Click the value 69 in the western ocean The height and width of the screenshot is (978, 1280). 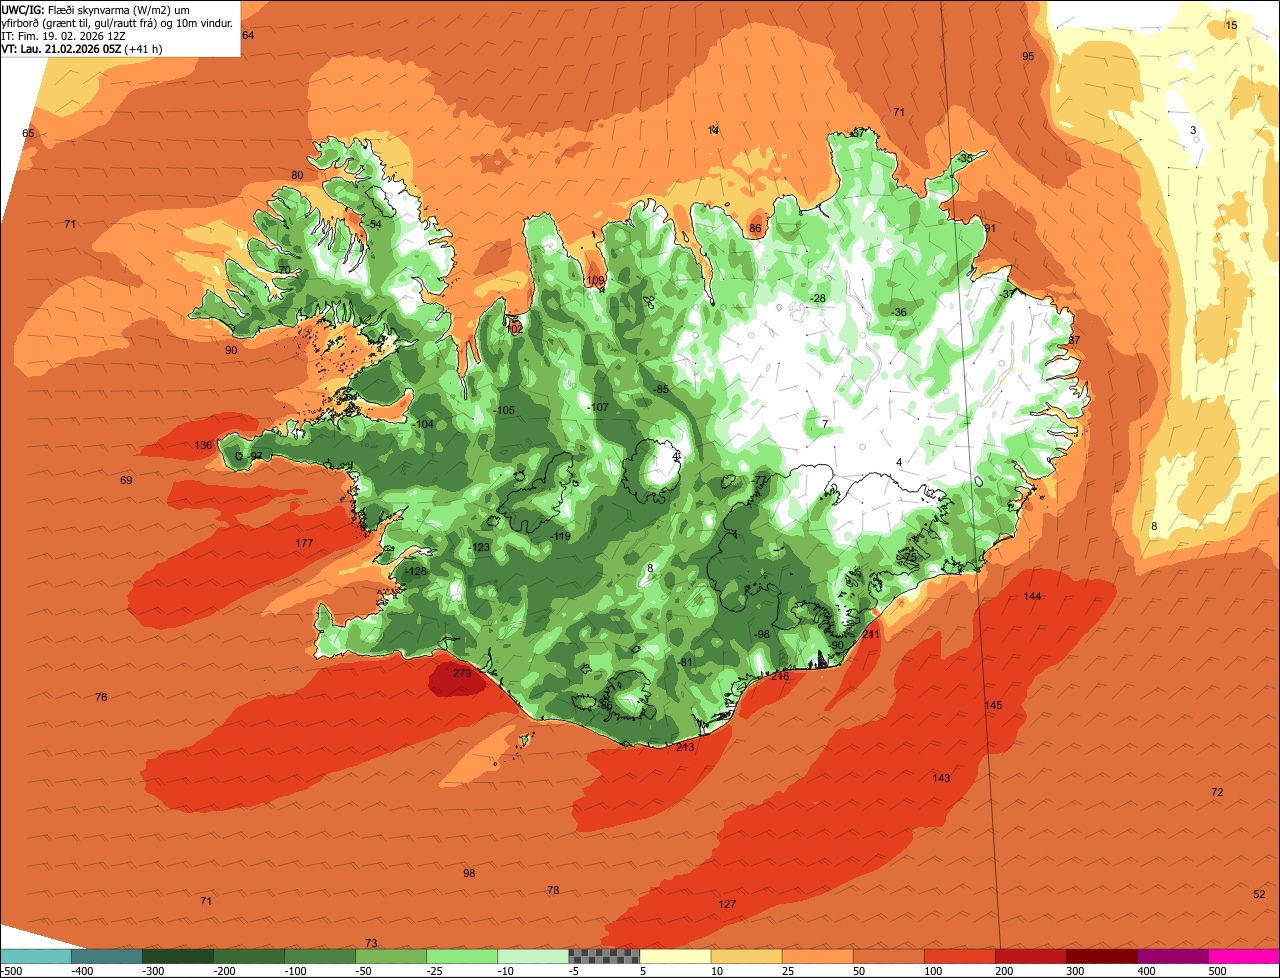[126, 481]
